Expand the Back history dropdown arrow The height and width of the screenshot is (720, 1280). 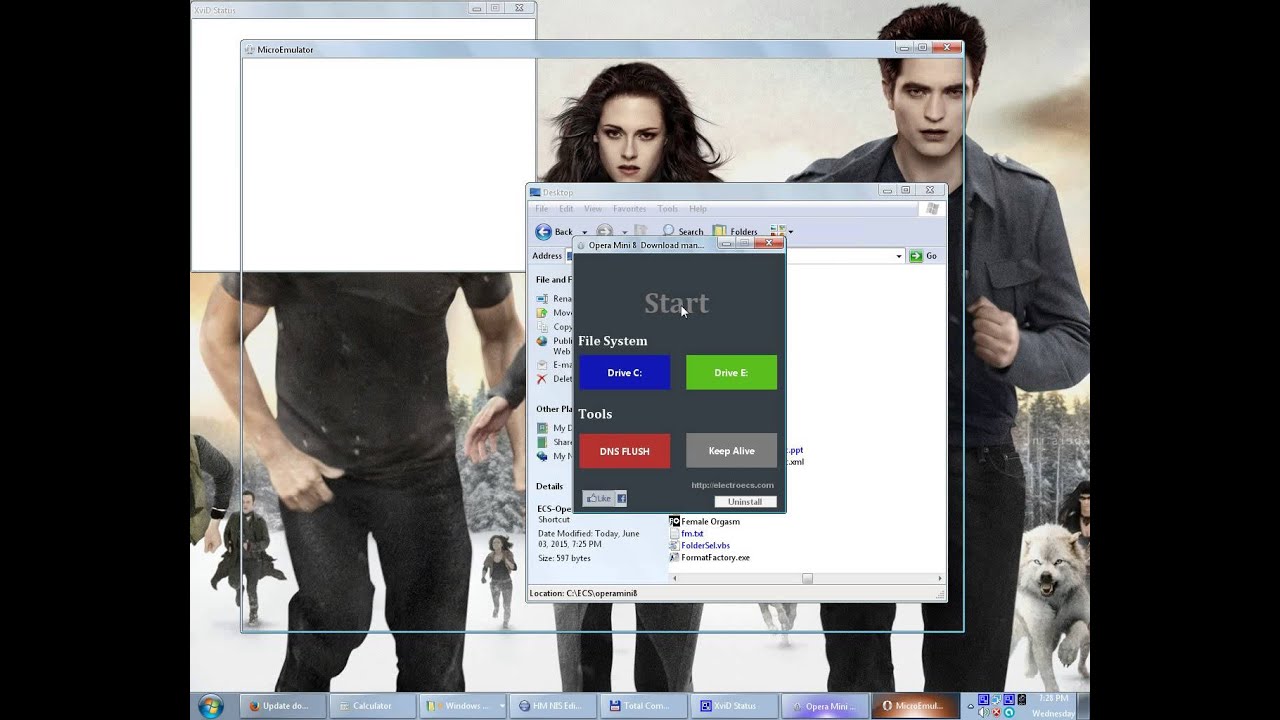(585, 232)
